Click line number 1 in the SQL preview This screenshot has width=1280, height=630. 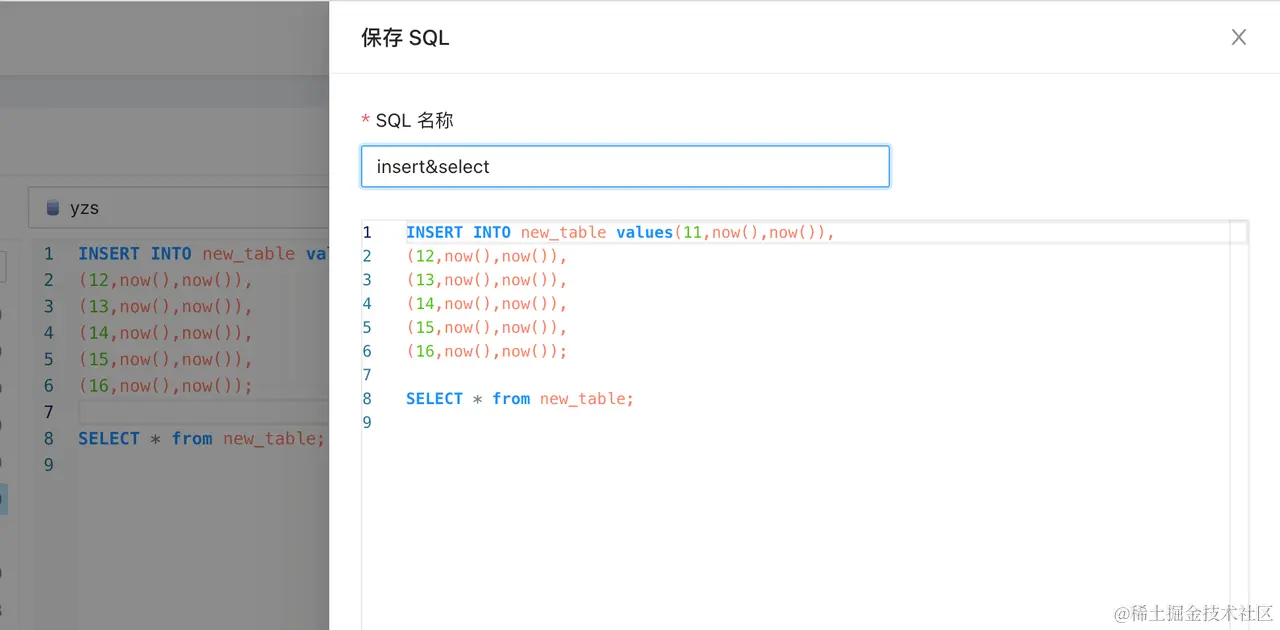(x=367, y=232)
